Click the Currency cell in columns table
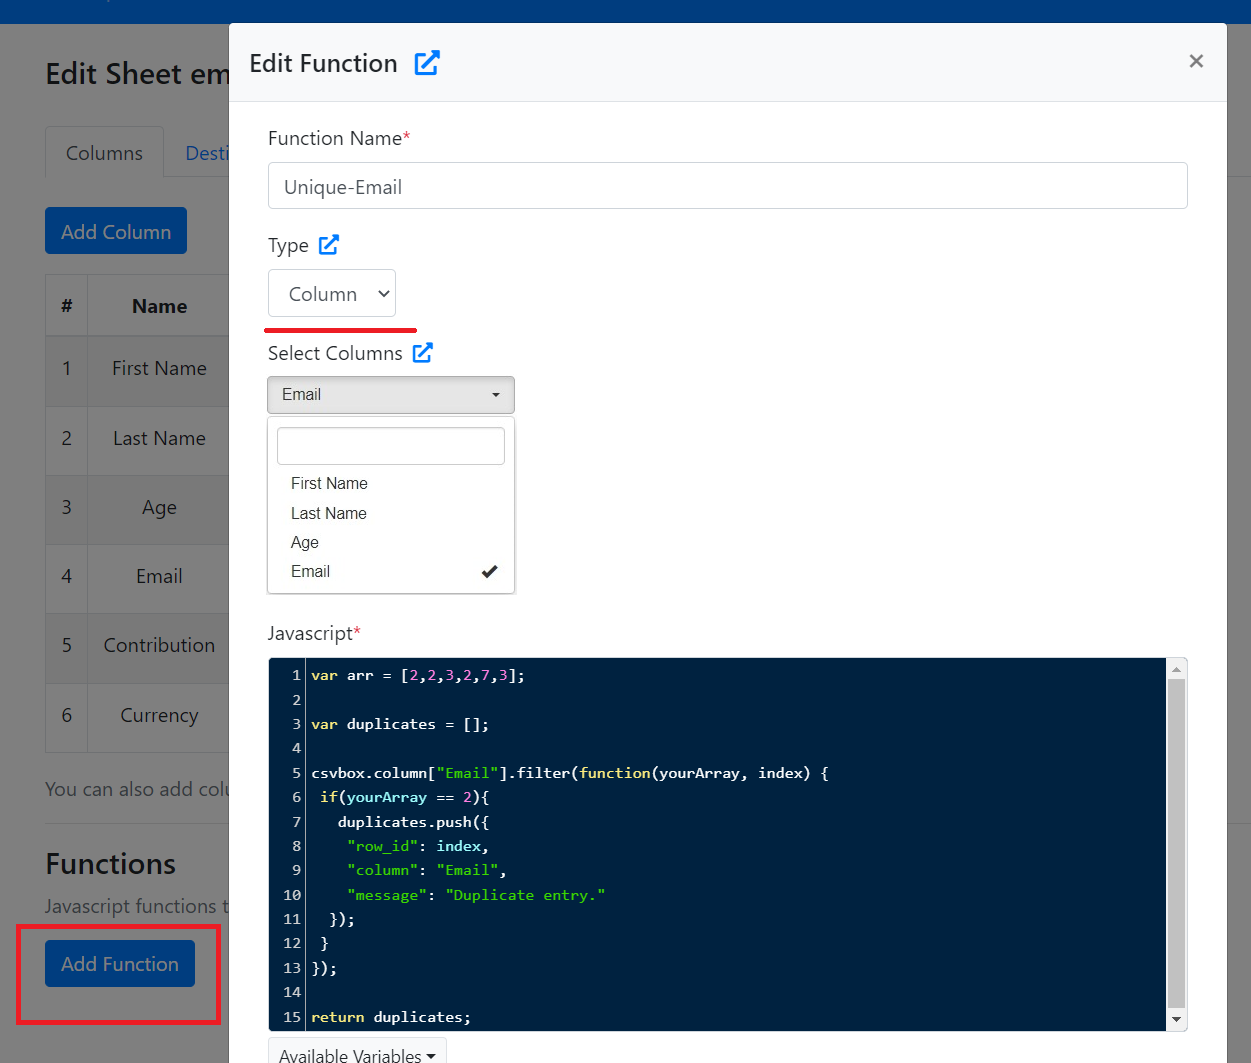 tap(159, 715)
